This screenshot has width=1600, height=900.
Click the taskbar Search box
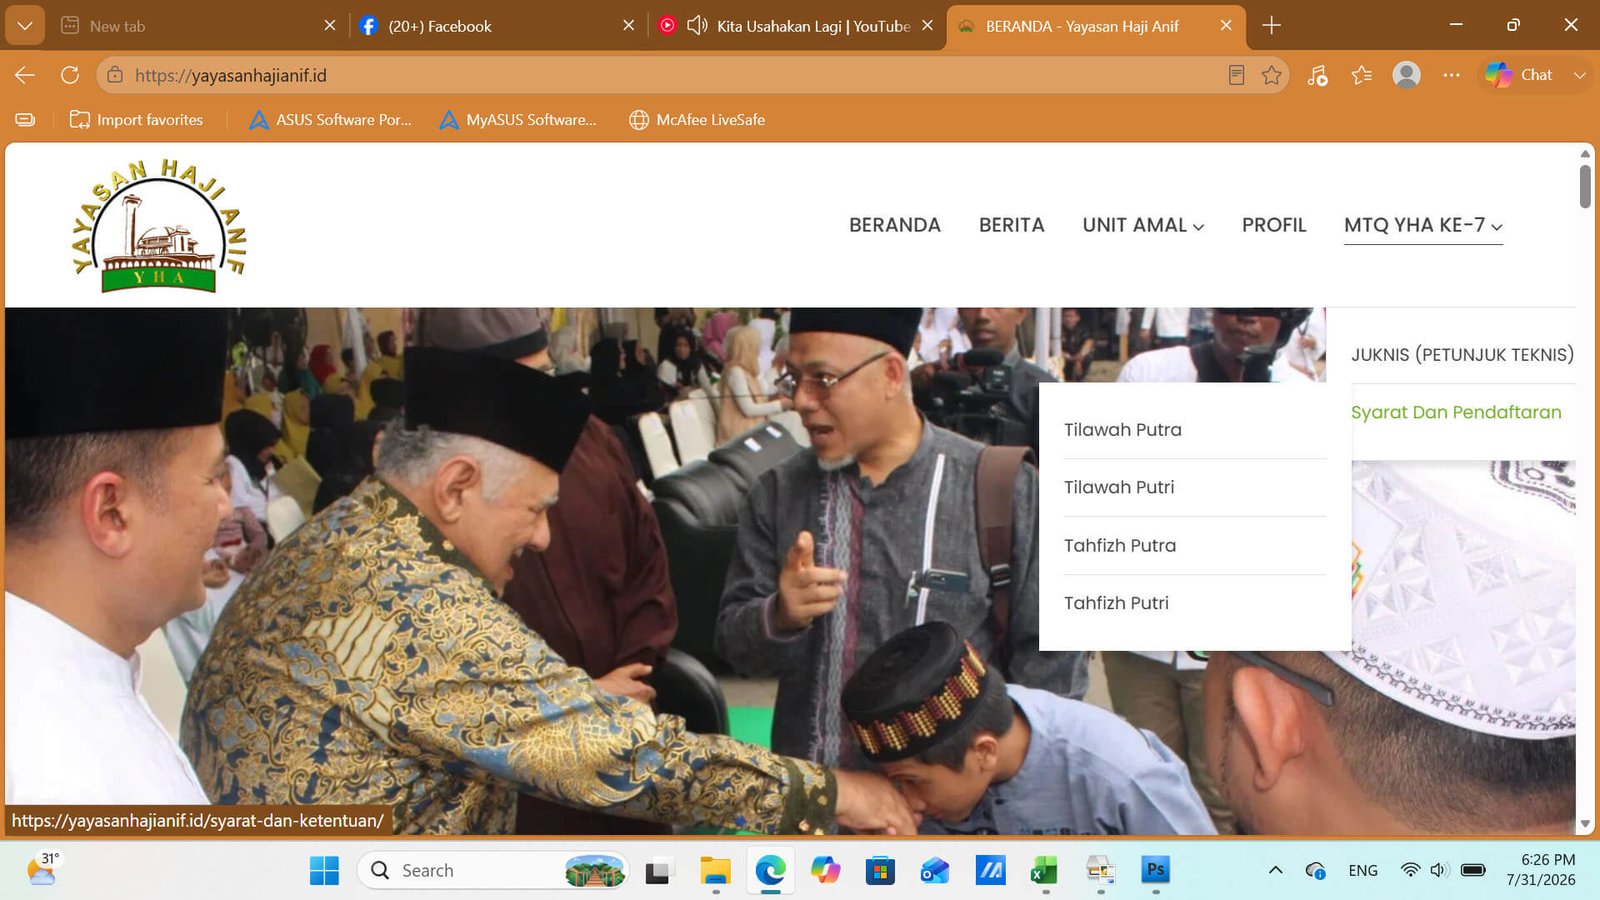point(493,871)
